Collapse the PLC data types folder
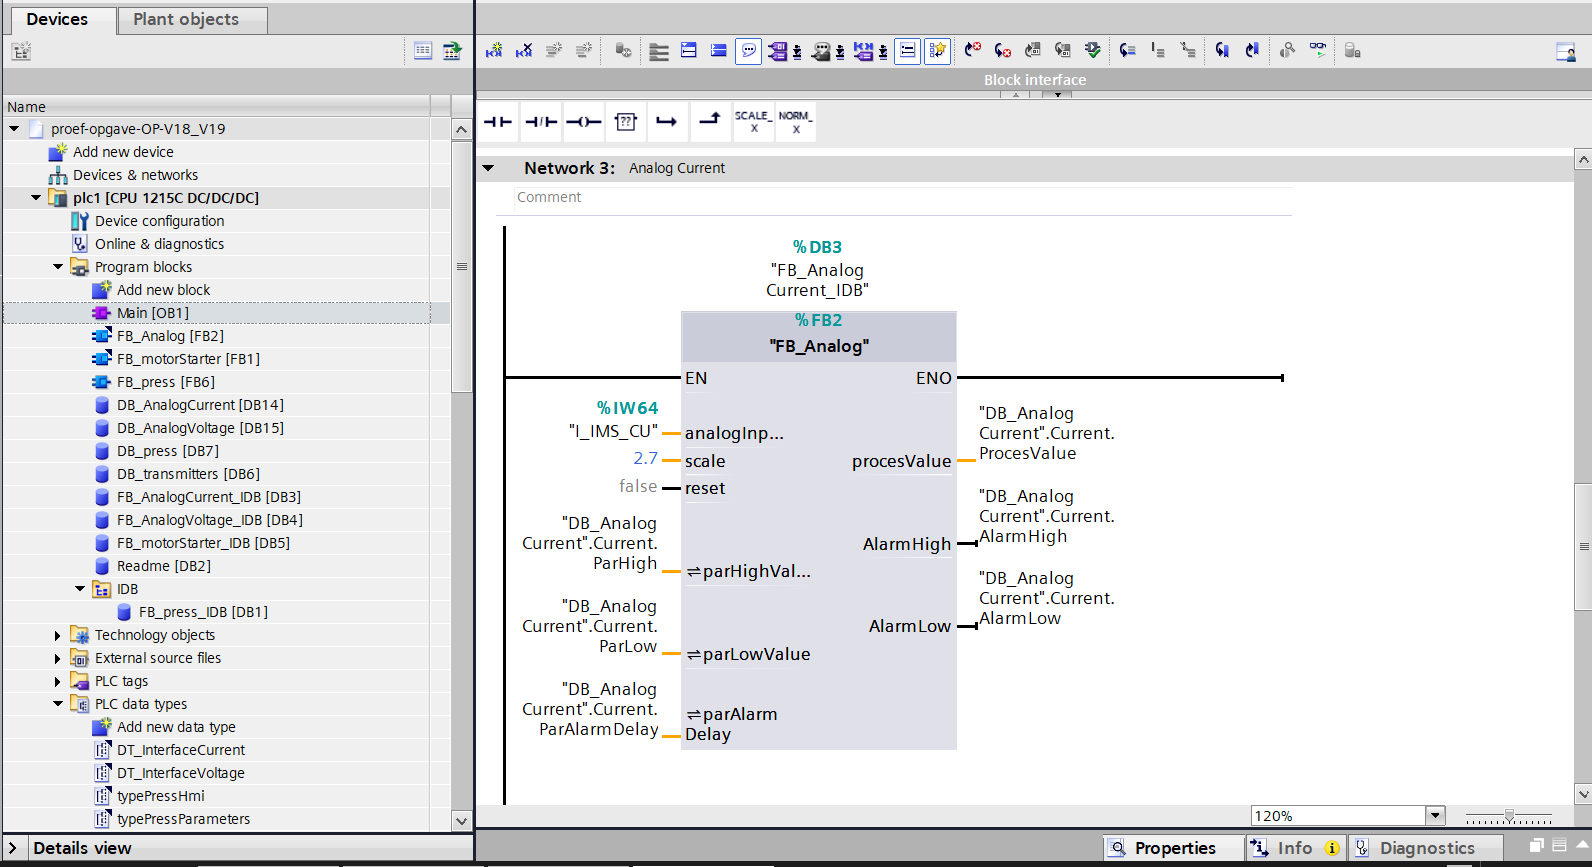Viewport: 1592px width, 867px height. click(58, 703)
